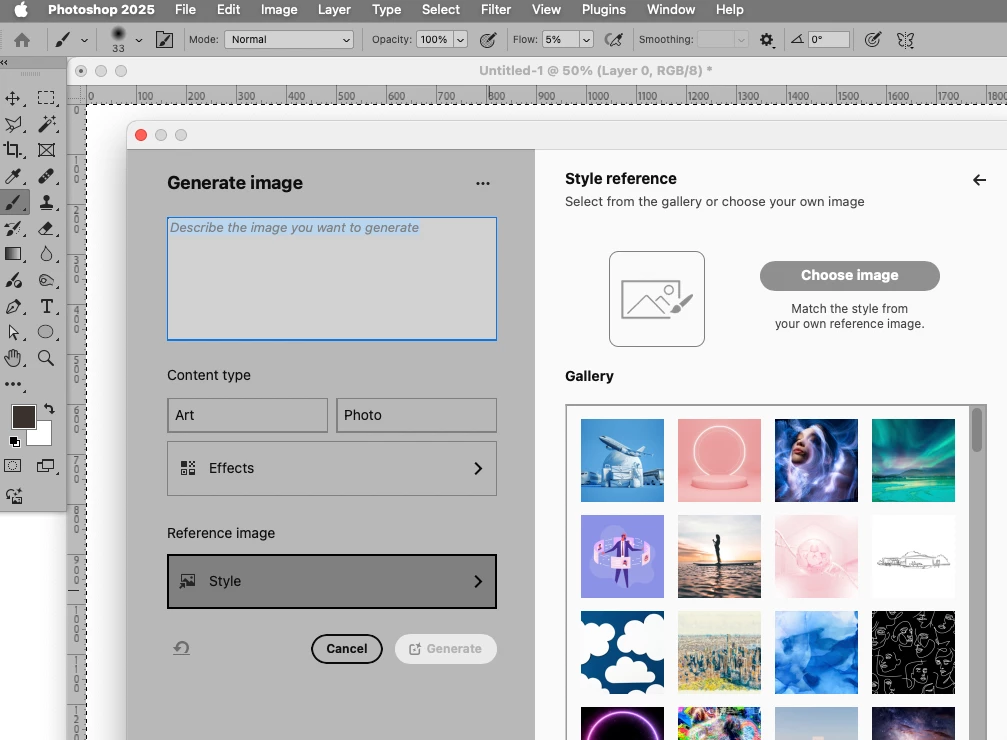Open the Photoshop 2025 app menu
1007x740 pixels.
(x=101, y=10)
